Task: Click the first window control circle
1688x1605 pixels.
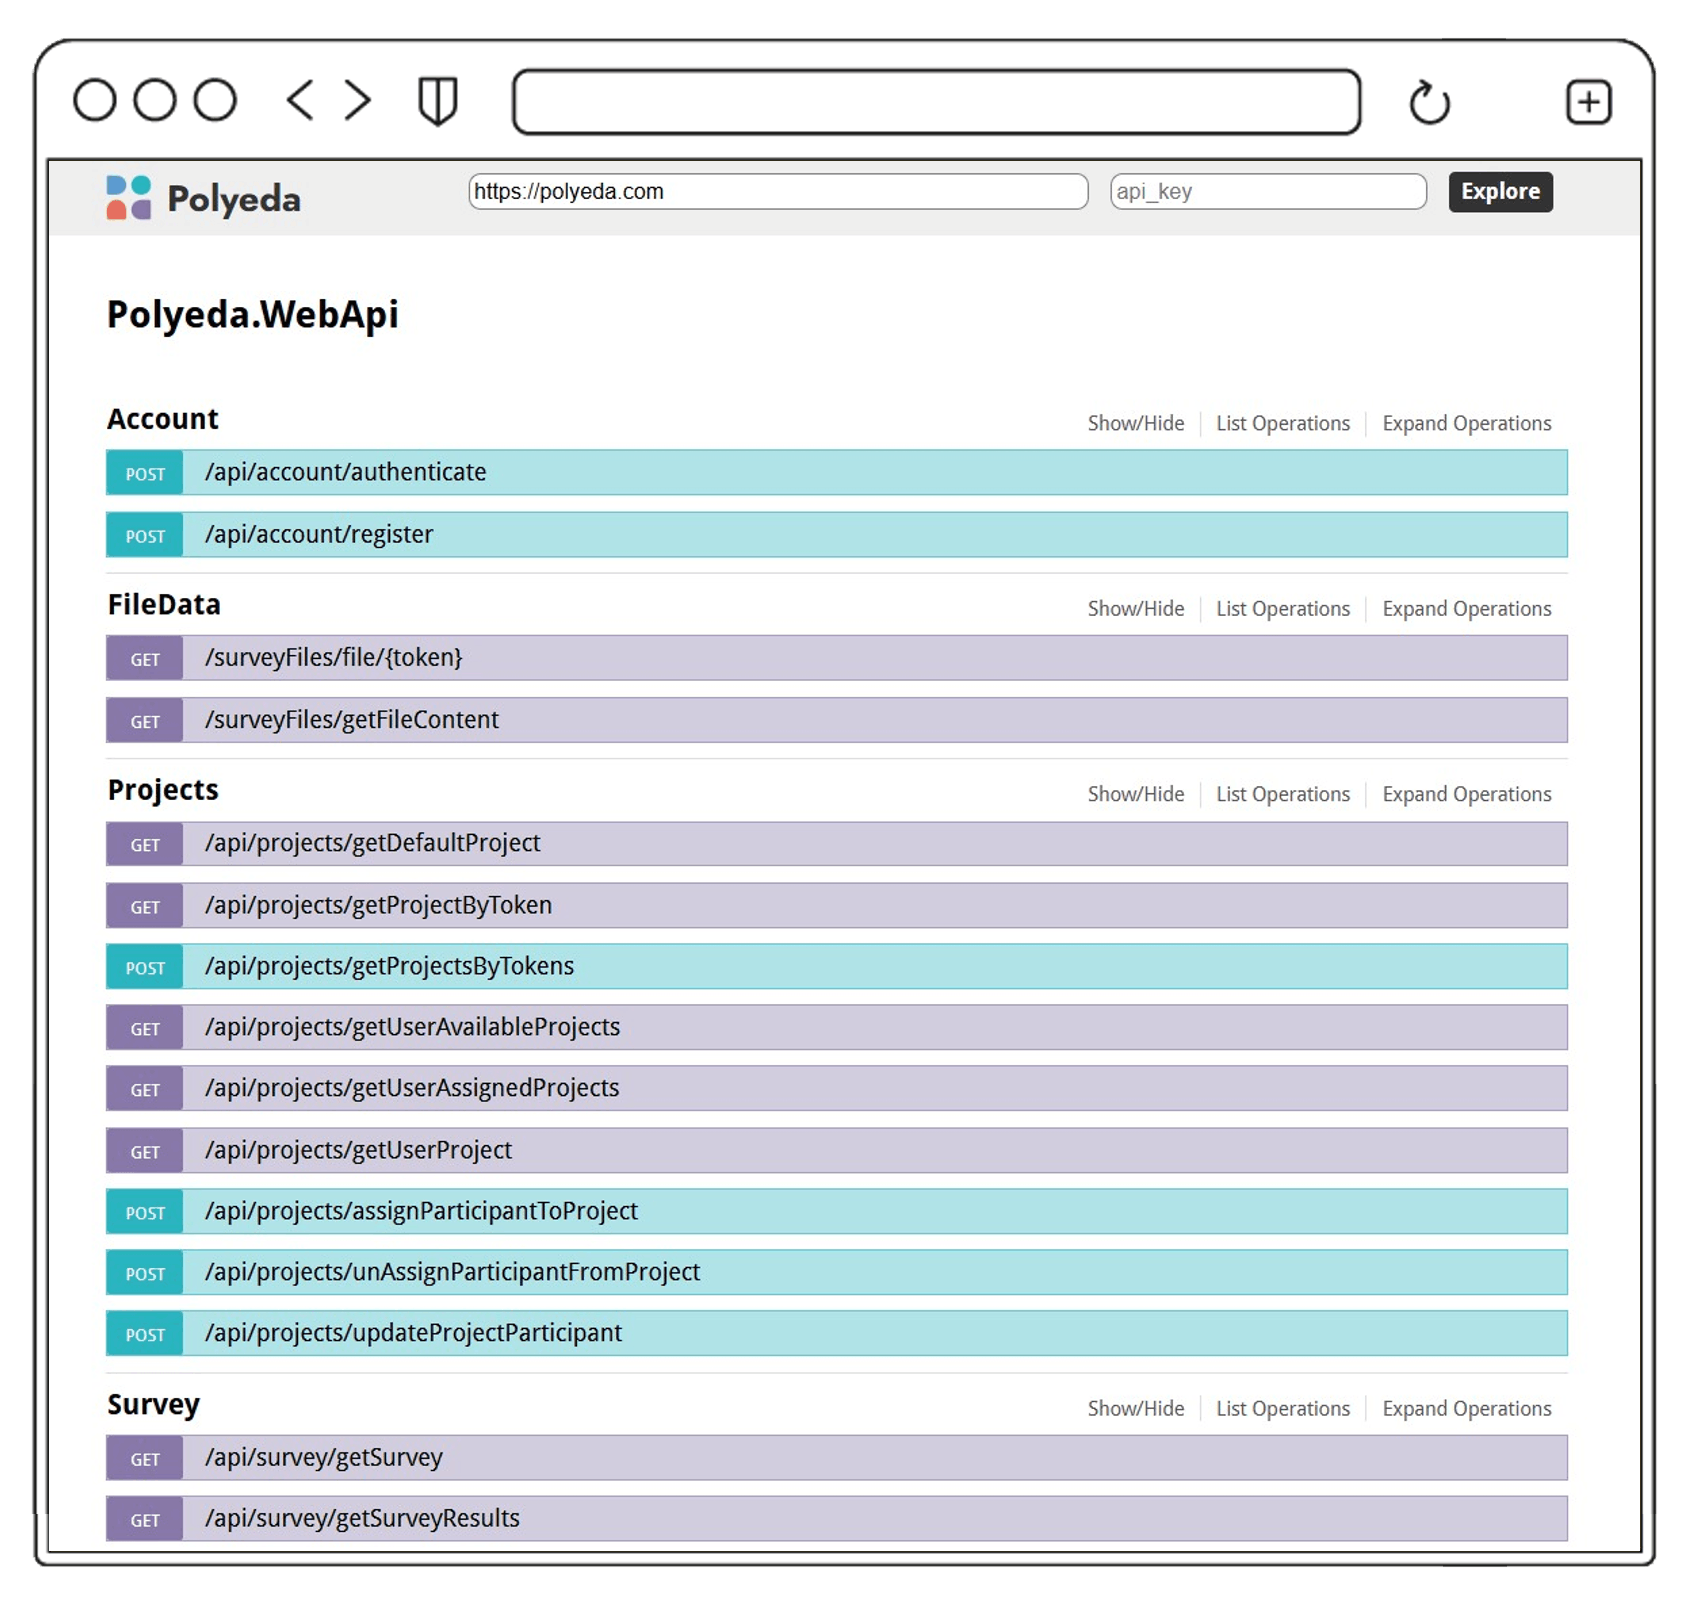Action: [x=95, y=100]
